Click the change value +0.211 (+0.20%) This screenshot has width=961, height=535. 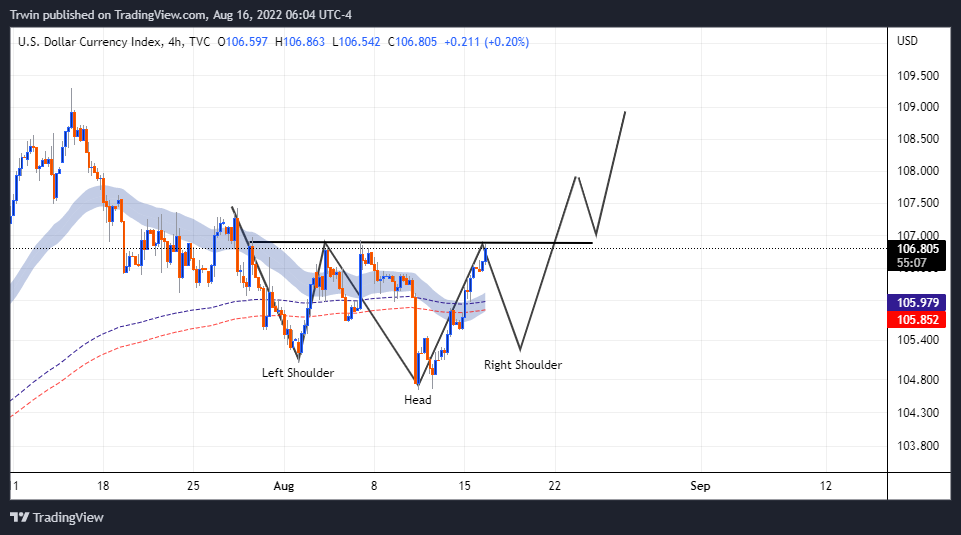487,42
